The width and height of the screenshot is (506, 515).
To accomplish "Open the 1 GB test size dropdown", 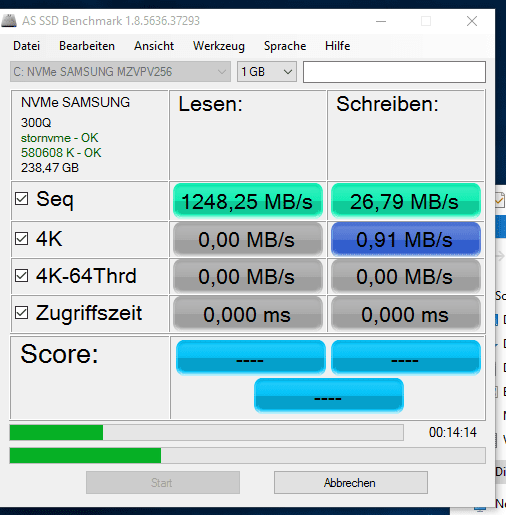I will click(267, 72).
